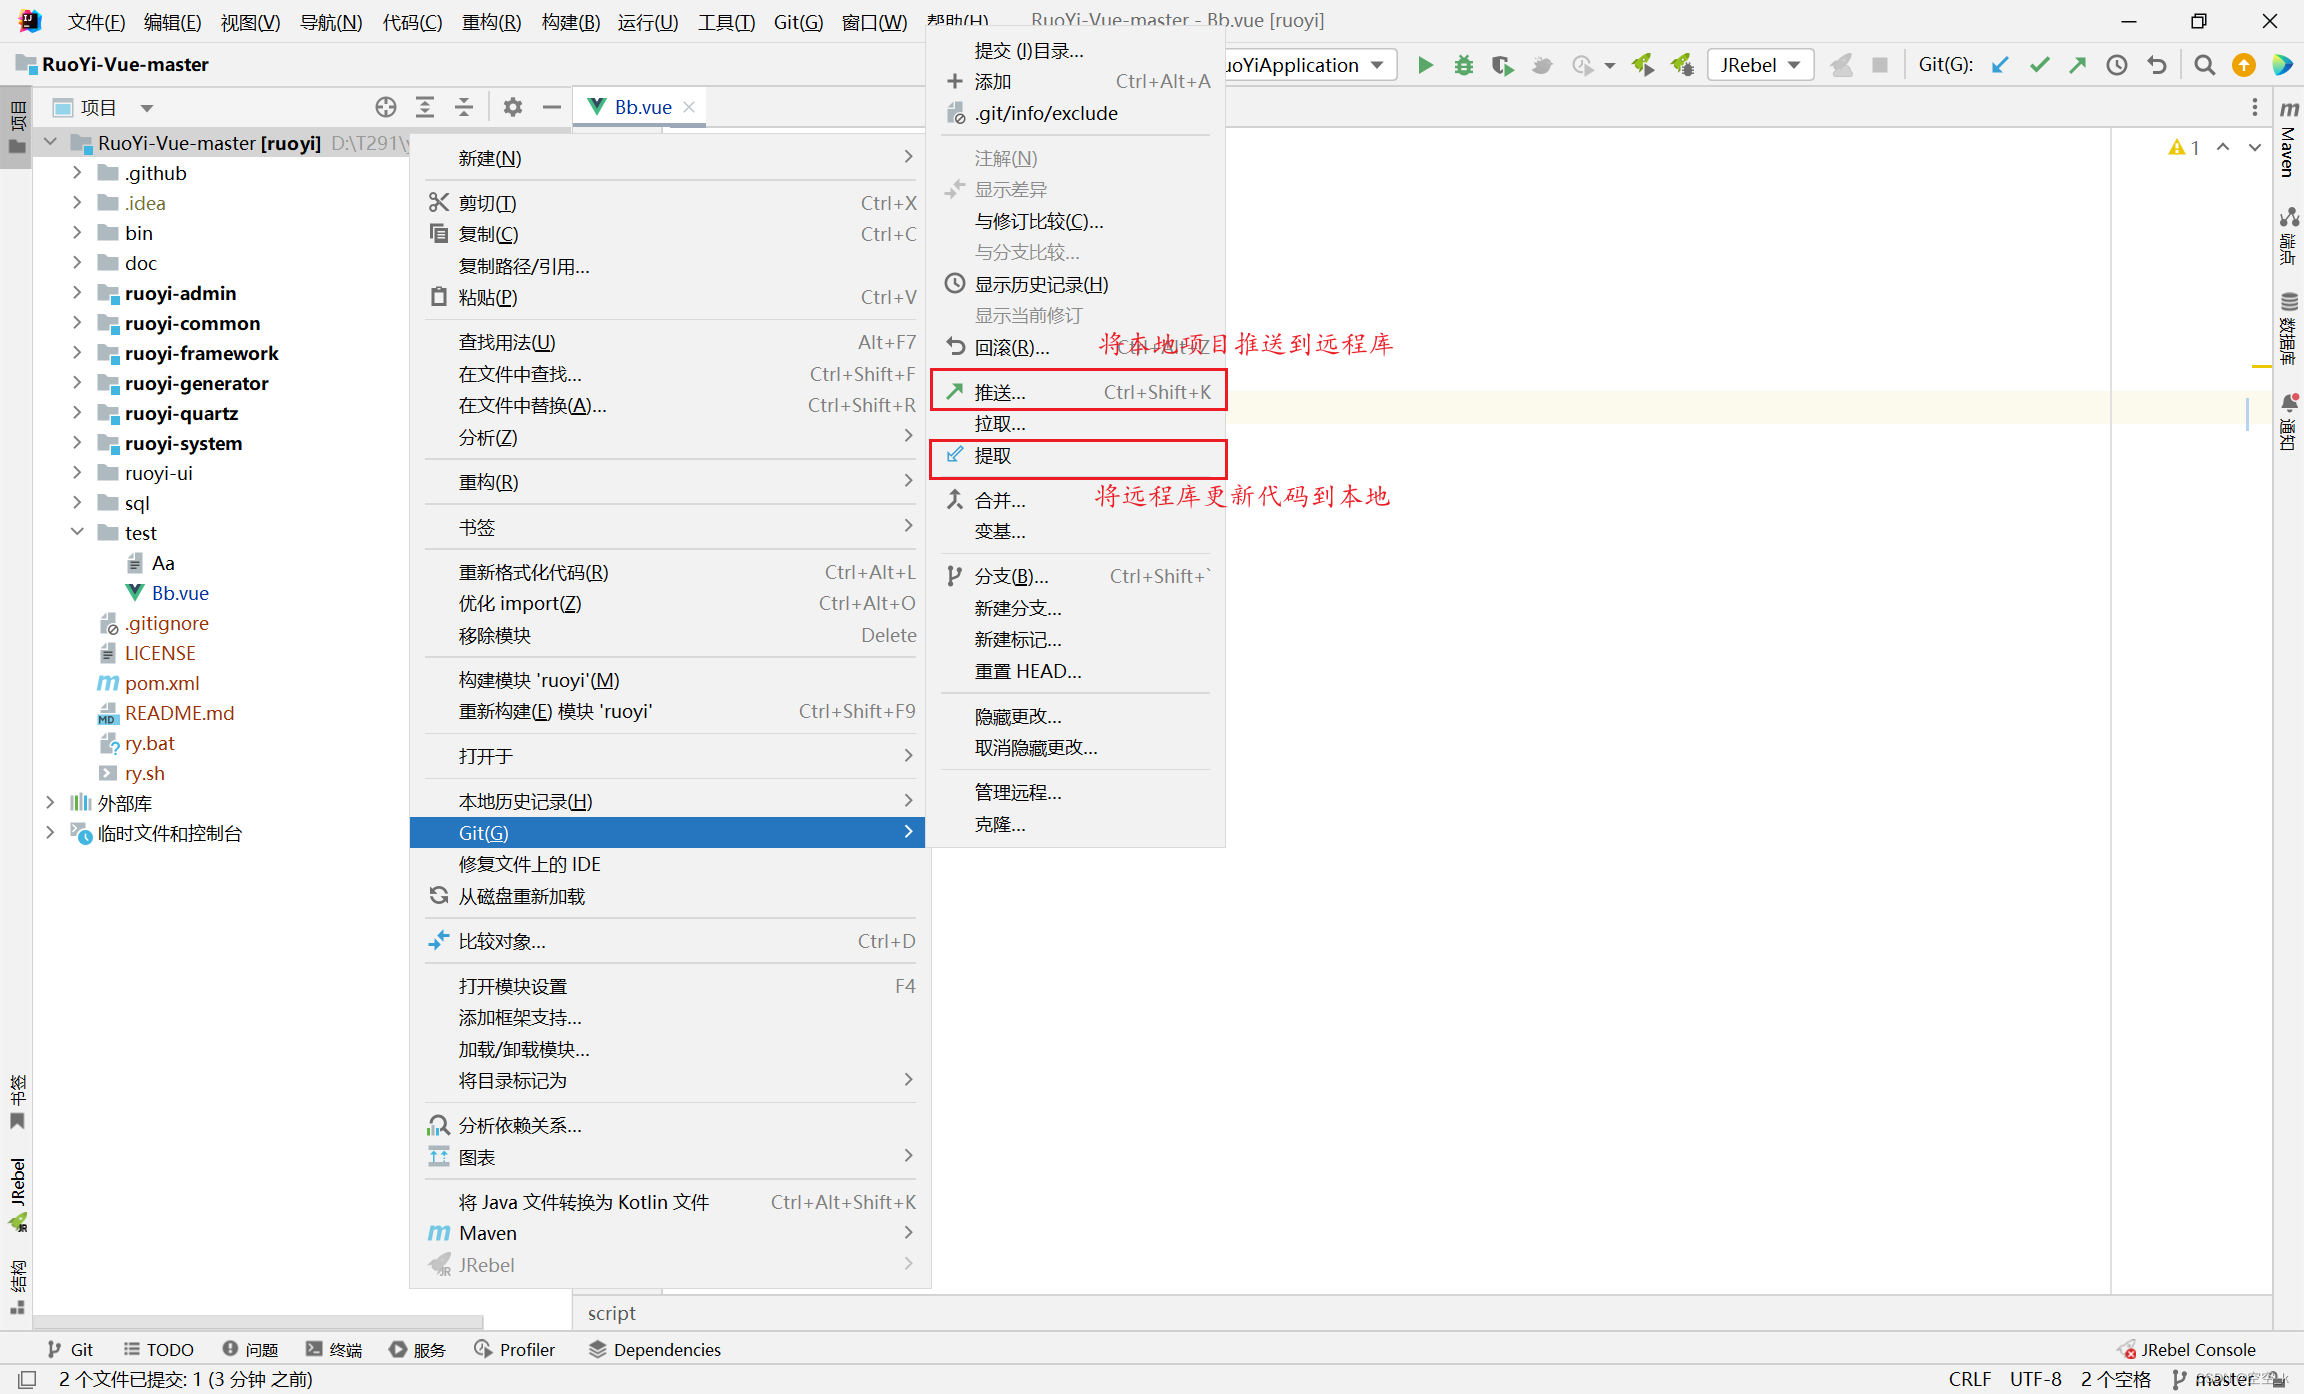2304x1394 pixels.
Task: Open Search Everywhere magnifier icon
Action: [2204, 64]
